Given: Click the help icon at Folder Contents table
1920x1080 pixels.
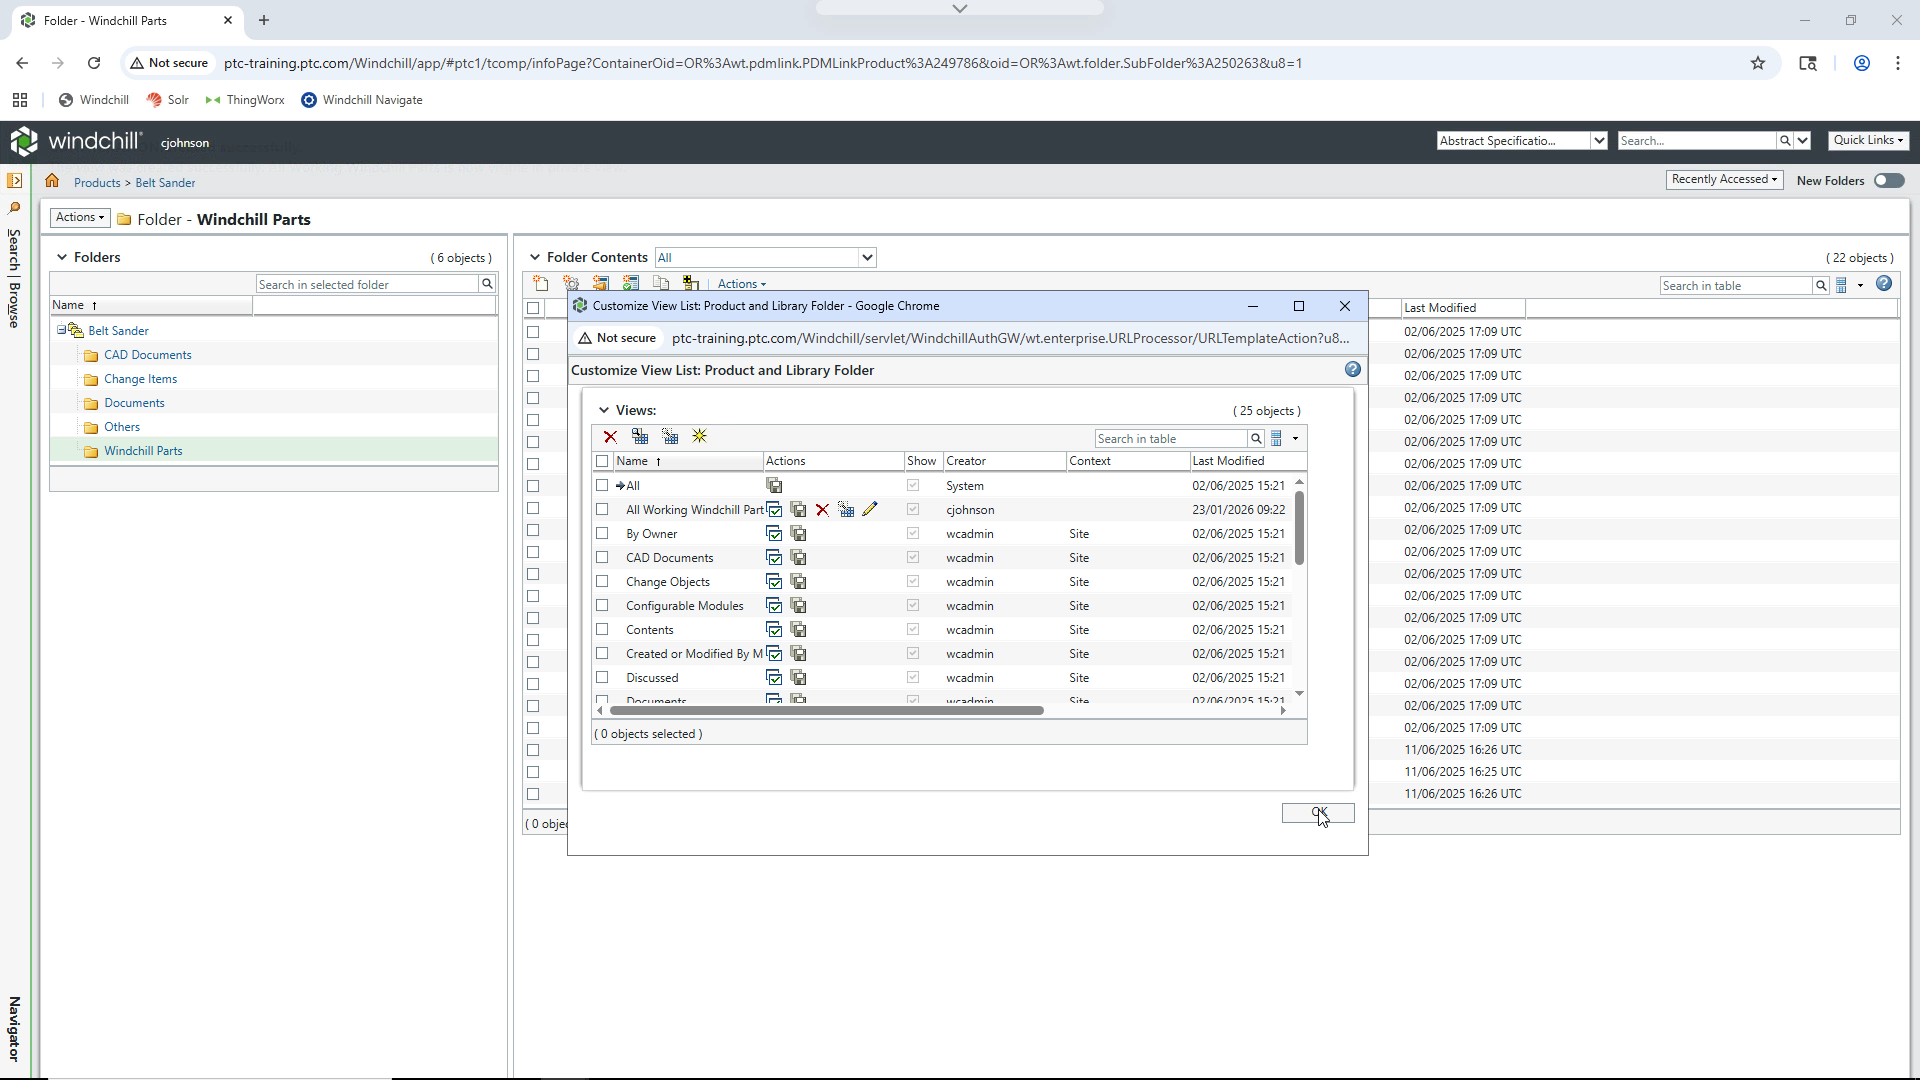Looking at the screenshot, I should tap(1884, 284).
